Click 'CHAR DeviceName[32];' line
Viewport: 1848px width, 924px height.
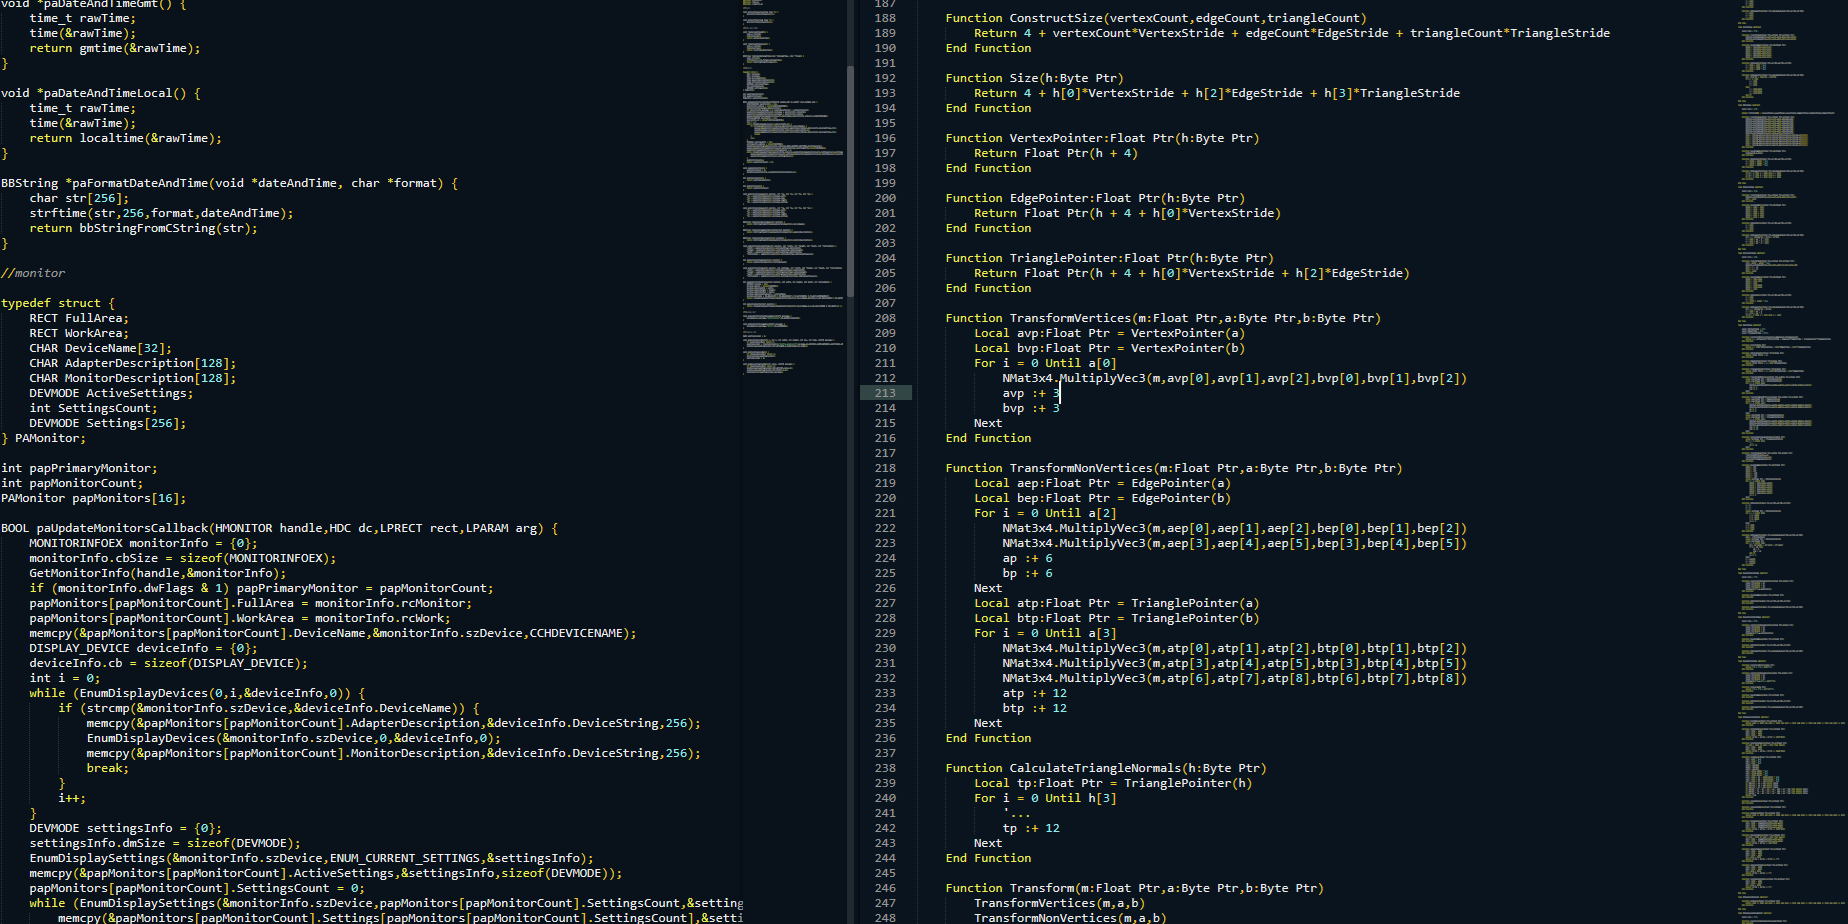[101, 348]
